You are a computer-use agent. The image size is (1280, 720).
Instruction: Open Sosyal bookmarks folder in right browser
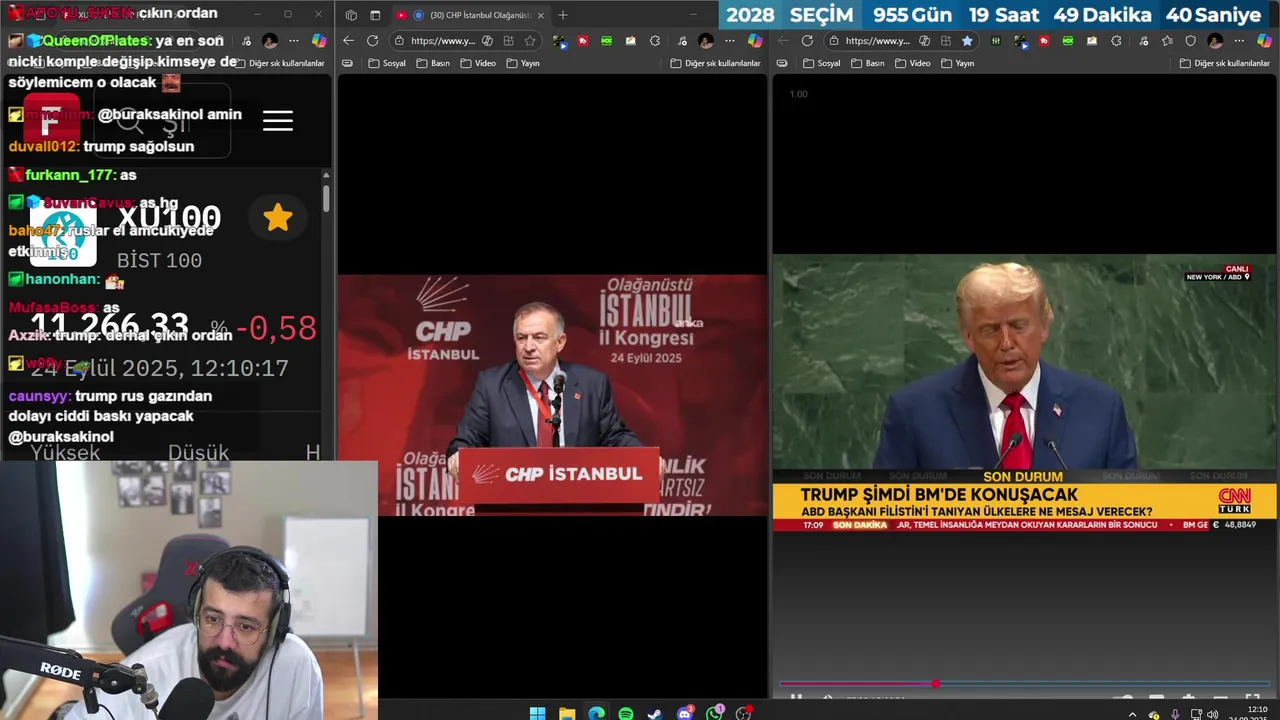pos(822,63)
